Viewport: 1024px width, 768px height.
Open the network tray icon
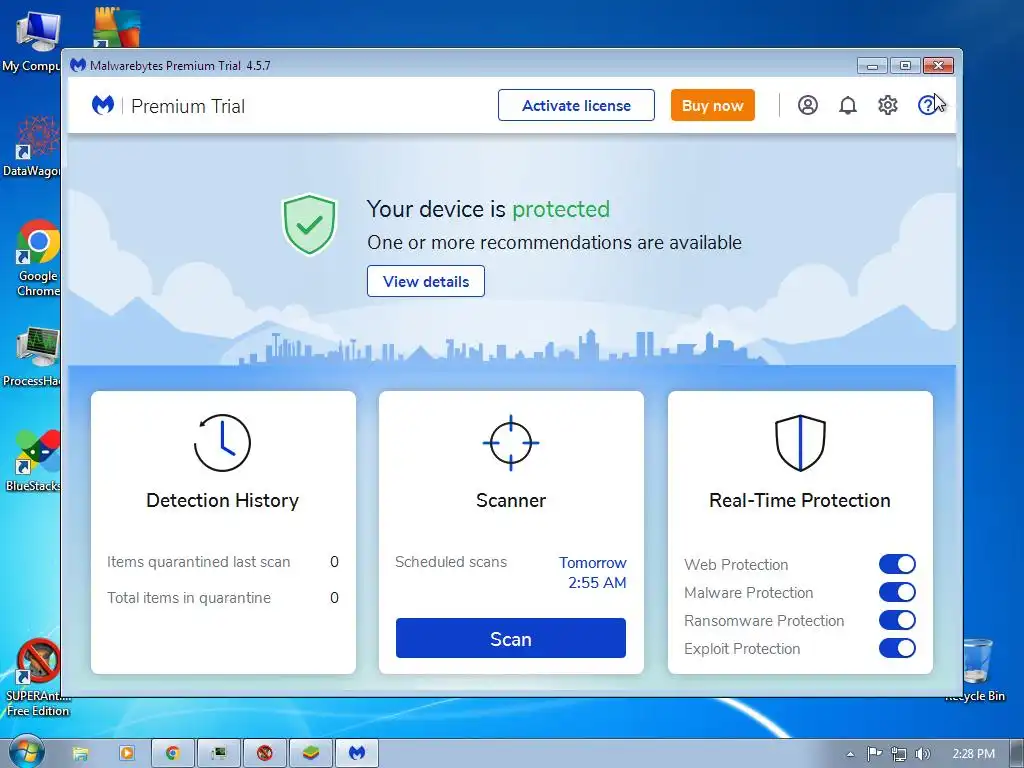coord(899,754)
